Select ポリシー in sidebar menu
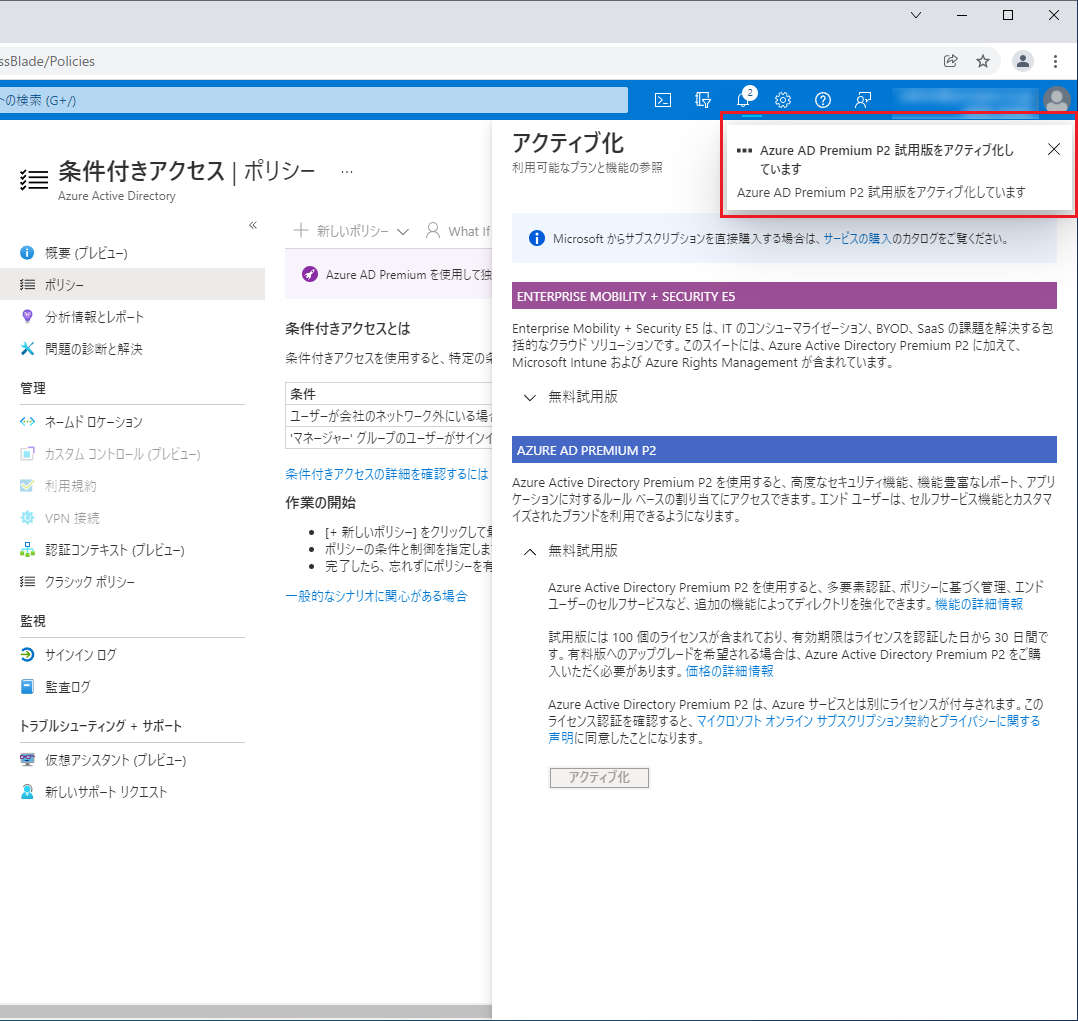1078x1021 pixels. point(132,285)
